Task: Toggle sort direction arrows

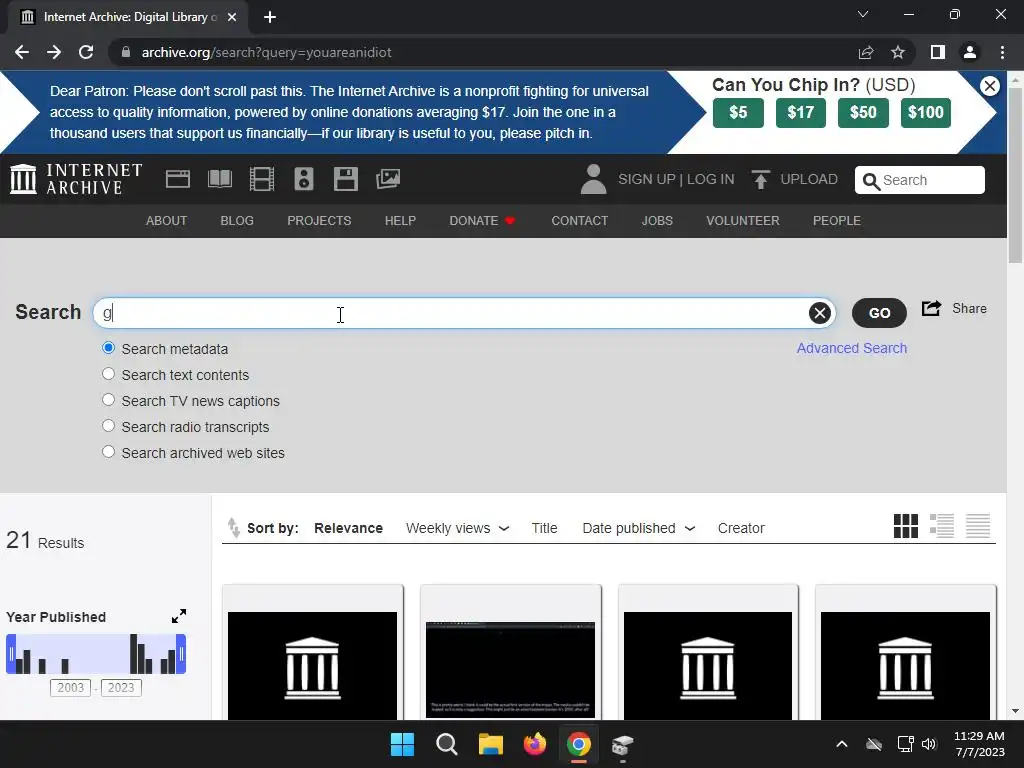Action: [233, 527]
